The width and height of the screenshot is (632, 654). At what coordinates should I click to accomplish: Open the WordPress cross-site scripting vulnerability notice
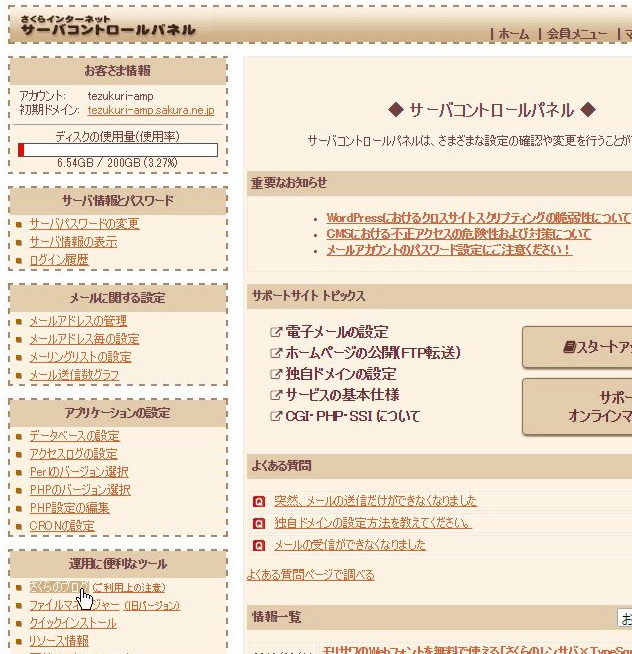coord(478,218)
